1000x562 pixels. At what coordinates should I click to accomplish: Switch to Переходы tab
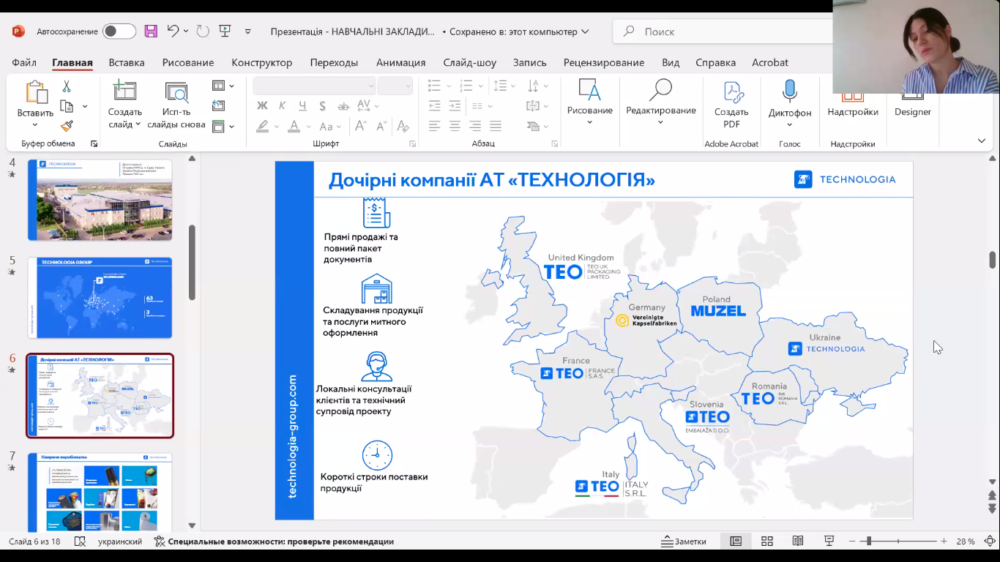334,63
